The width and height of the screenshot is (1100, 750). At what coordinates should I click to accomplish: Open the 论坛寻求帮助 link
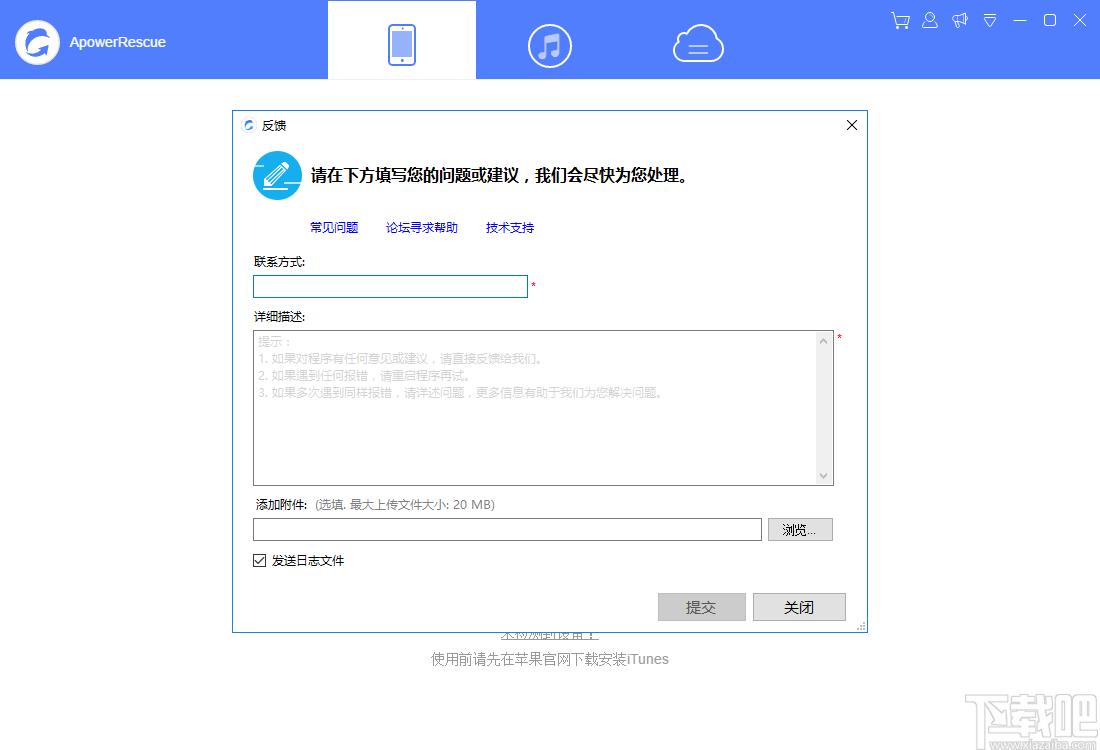tap(422, 227)
